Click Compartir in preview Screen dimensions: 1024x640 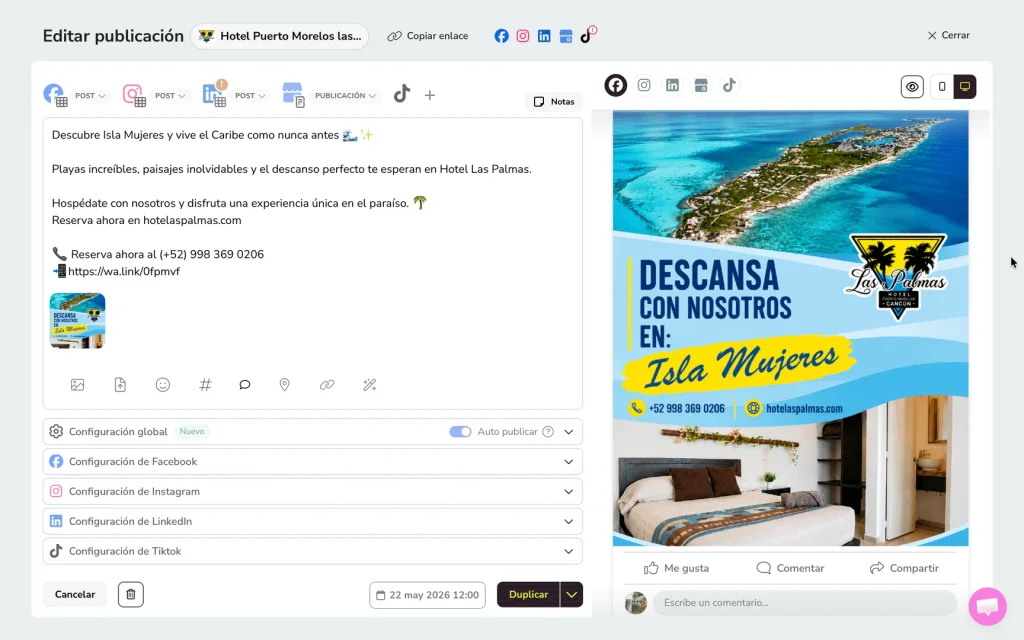tap(904, 568)
